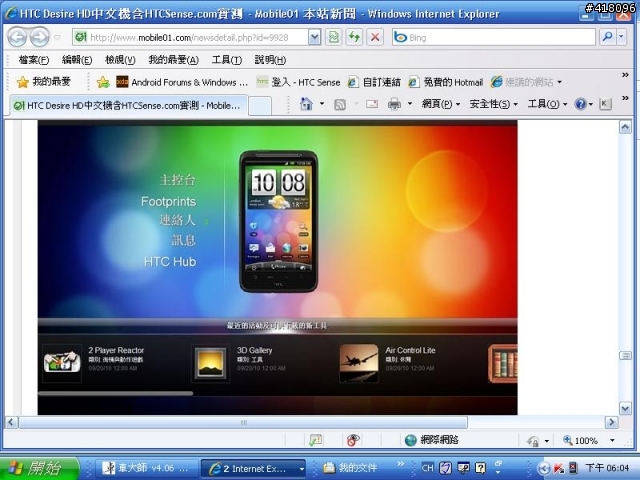Open the 檢視(V) menu
The image size is (640, 480).
tap(120, 60)
